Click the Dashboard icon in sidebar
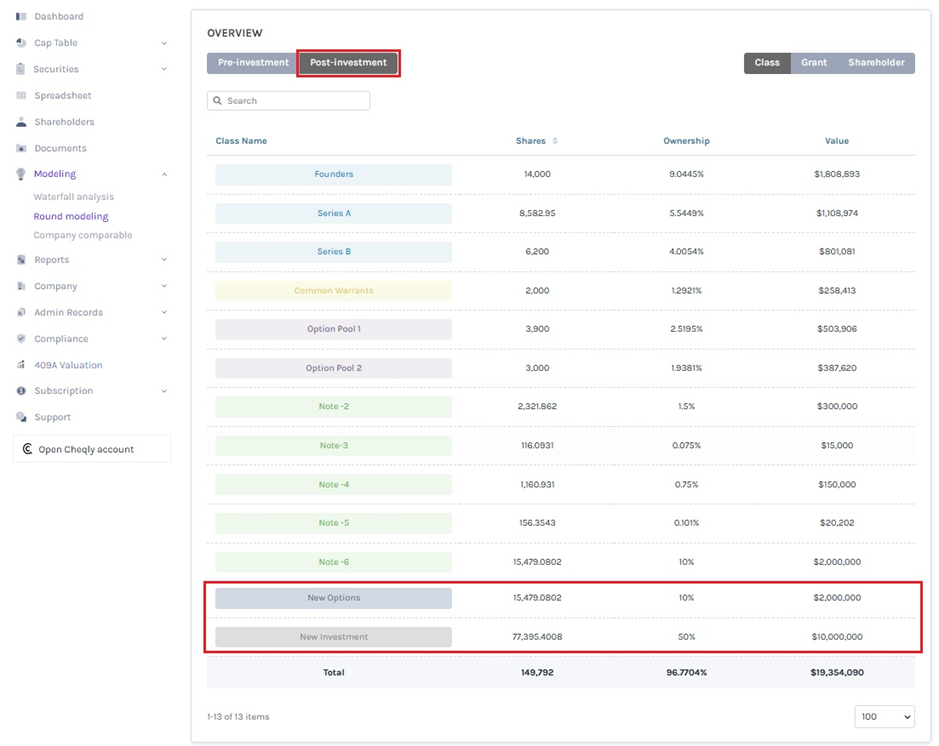939x746 pixels. 22,17
